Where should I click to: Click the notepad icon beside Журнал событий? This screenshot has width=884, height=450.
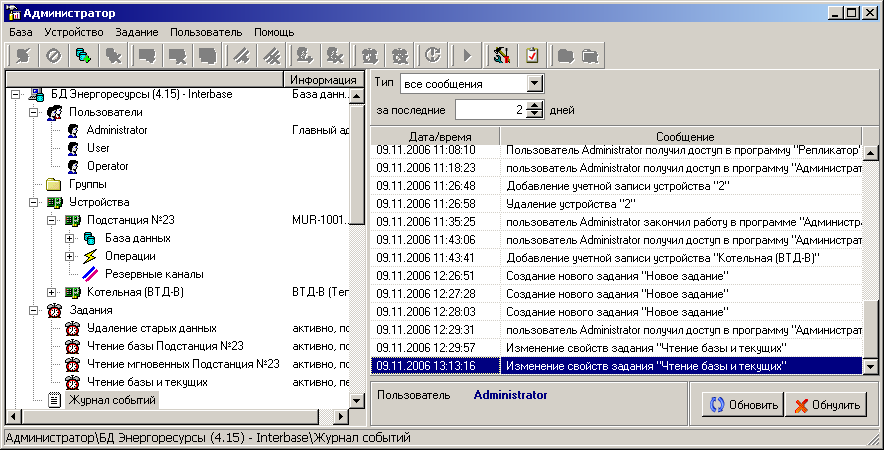(x=54, y=400)
